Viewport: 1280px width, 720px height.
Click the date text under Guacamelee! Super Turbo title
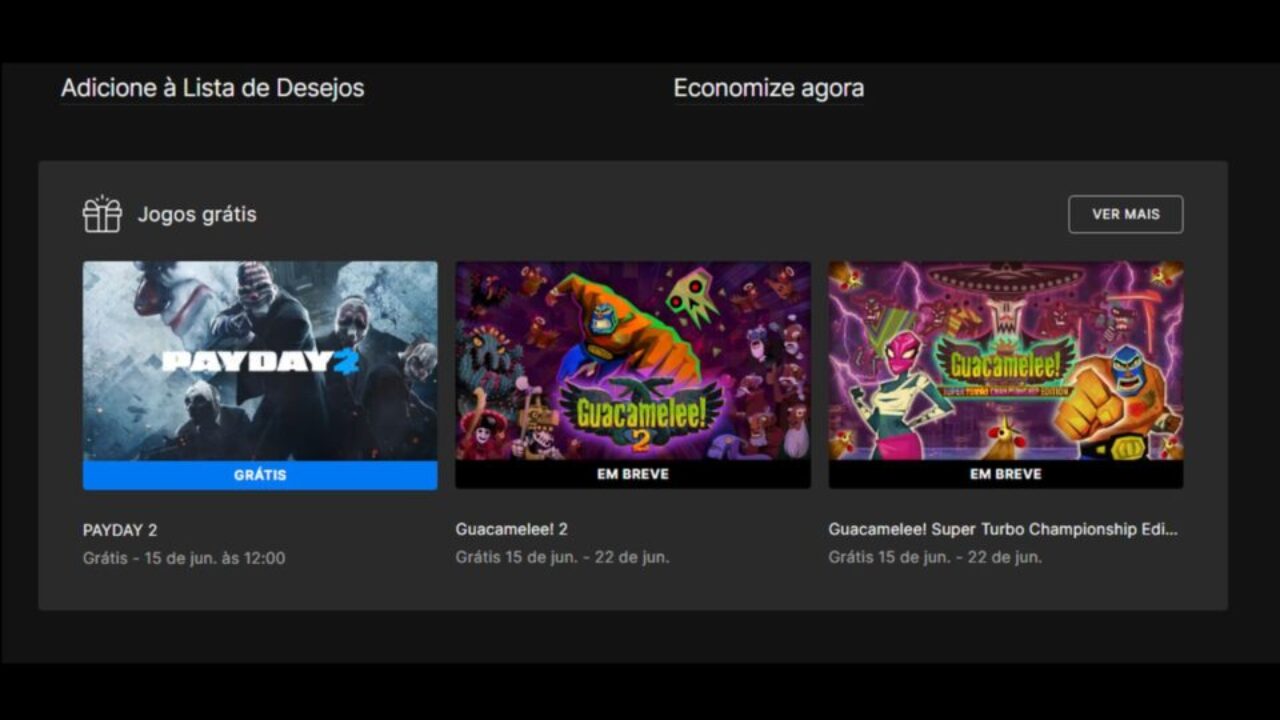(935, 557)
